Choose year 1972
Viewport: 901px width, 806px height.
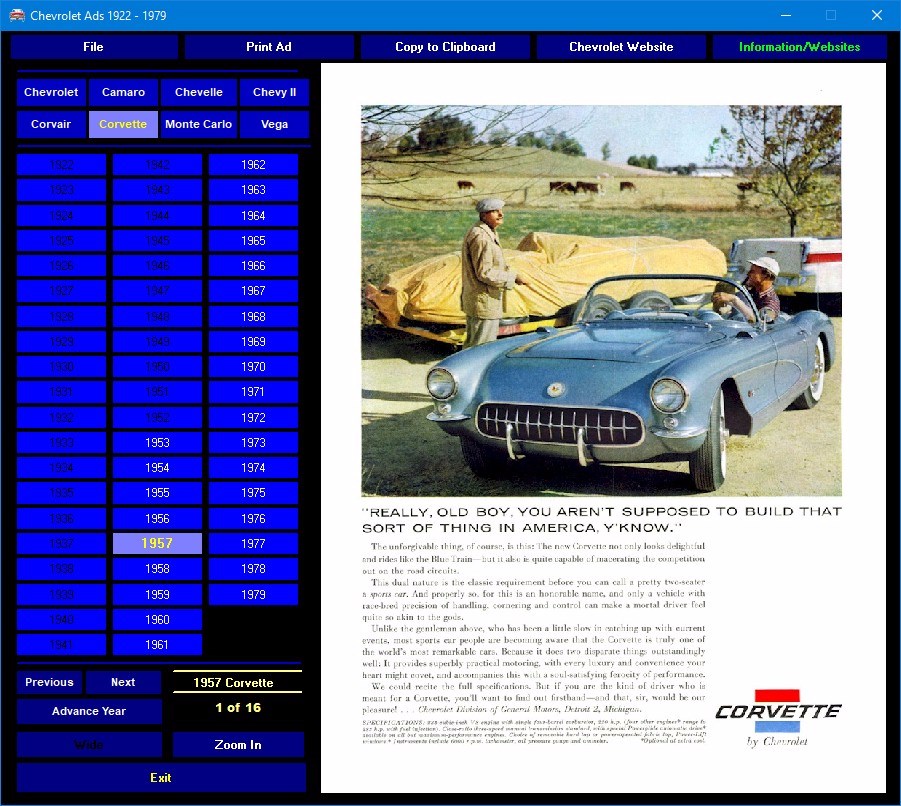(x=253, y=418)
